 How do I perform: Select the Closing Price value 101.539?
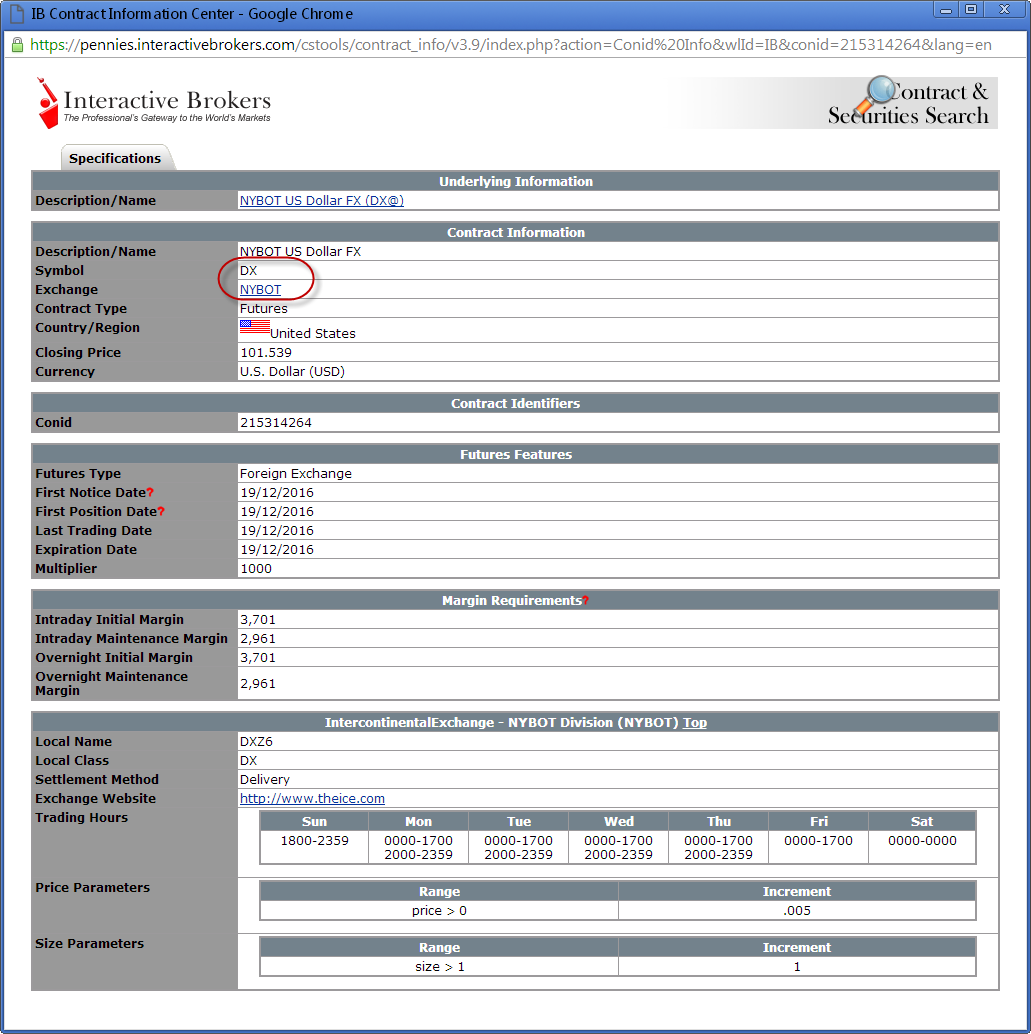pyautogui.click(x=266, y=353)
